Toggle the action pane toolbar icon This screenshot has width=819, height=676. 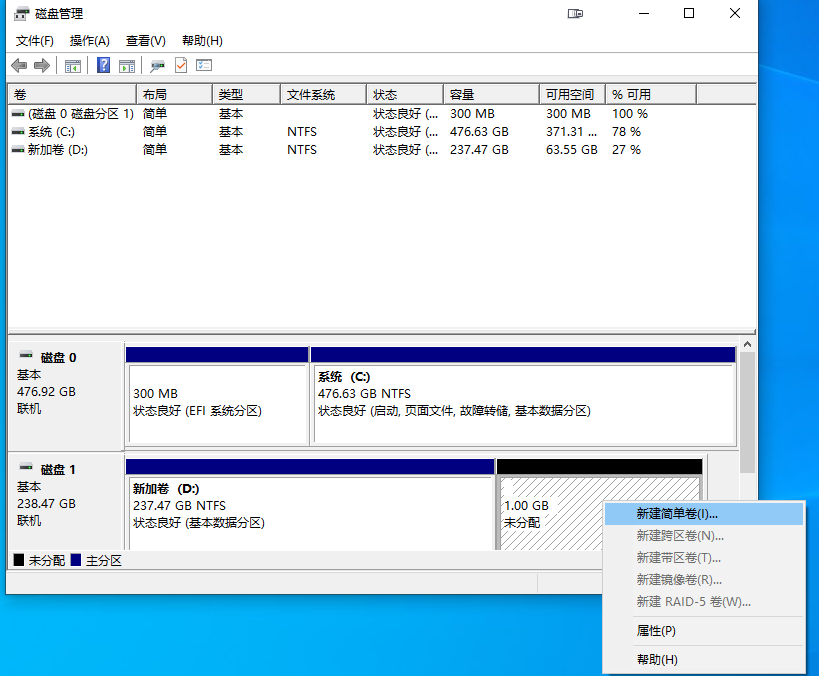[x=127, y=66]
